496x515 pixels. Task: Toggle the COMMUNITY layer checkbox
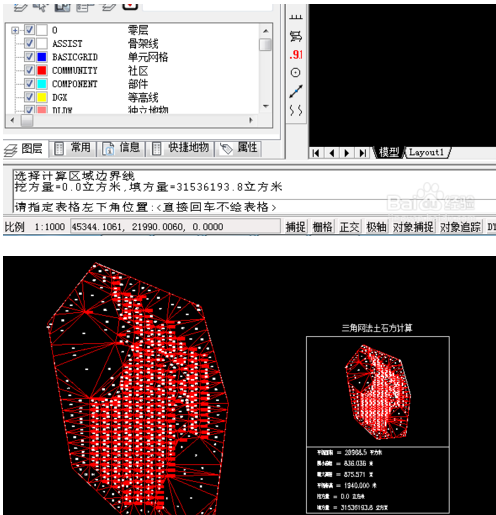click(29, 70)
